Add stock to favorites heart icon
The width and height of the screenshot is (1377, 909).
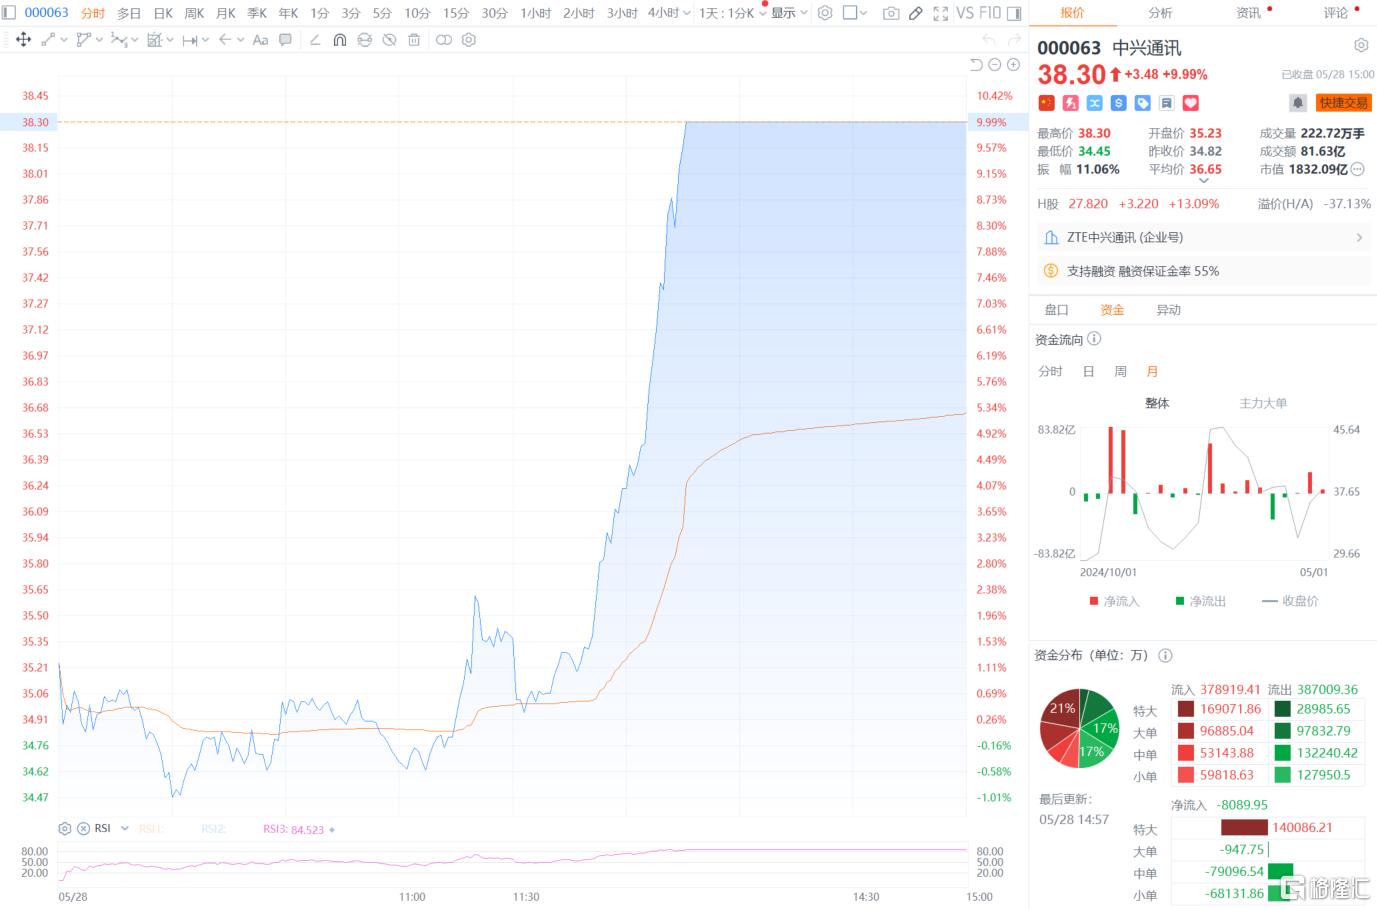[1191, 103]
